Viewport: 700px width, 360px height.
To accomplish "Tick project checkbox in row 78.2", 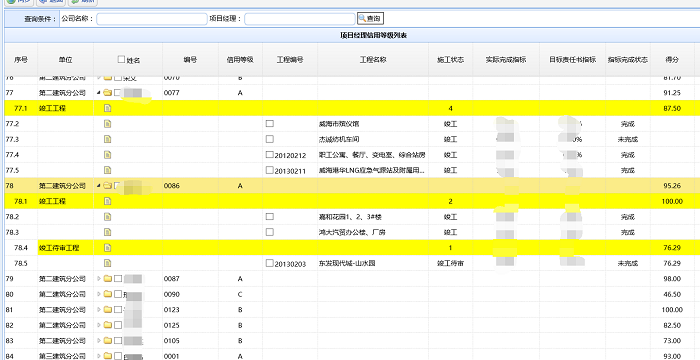I will point(270,217).
